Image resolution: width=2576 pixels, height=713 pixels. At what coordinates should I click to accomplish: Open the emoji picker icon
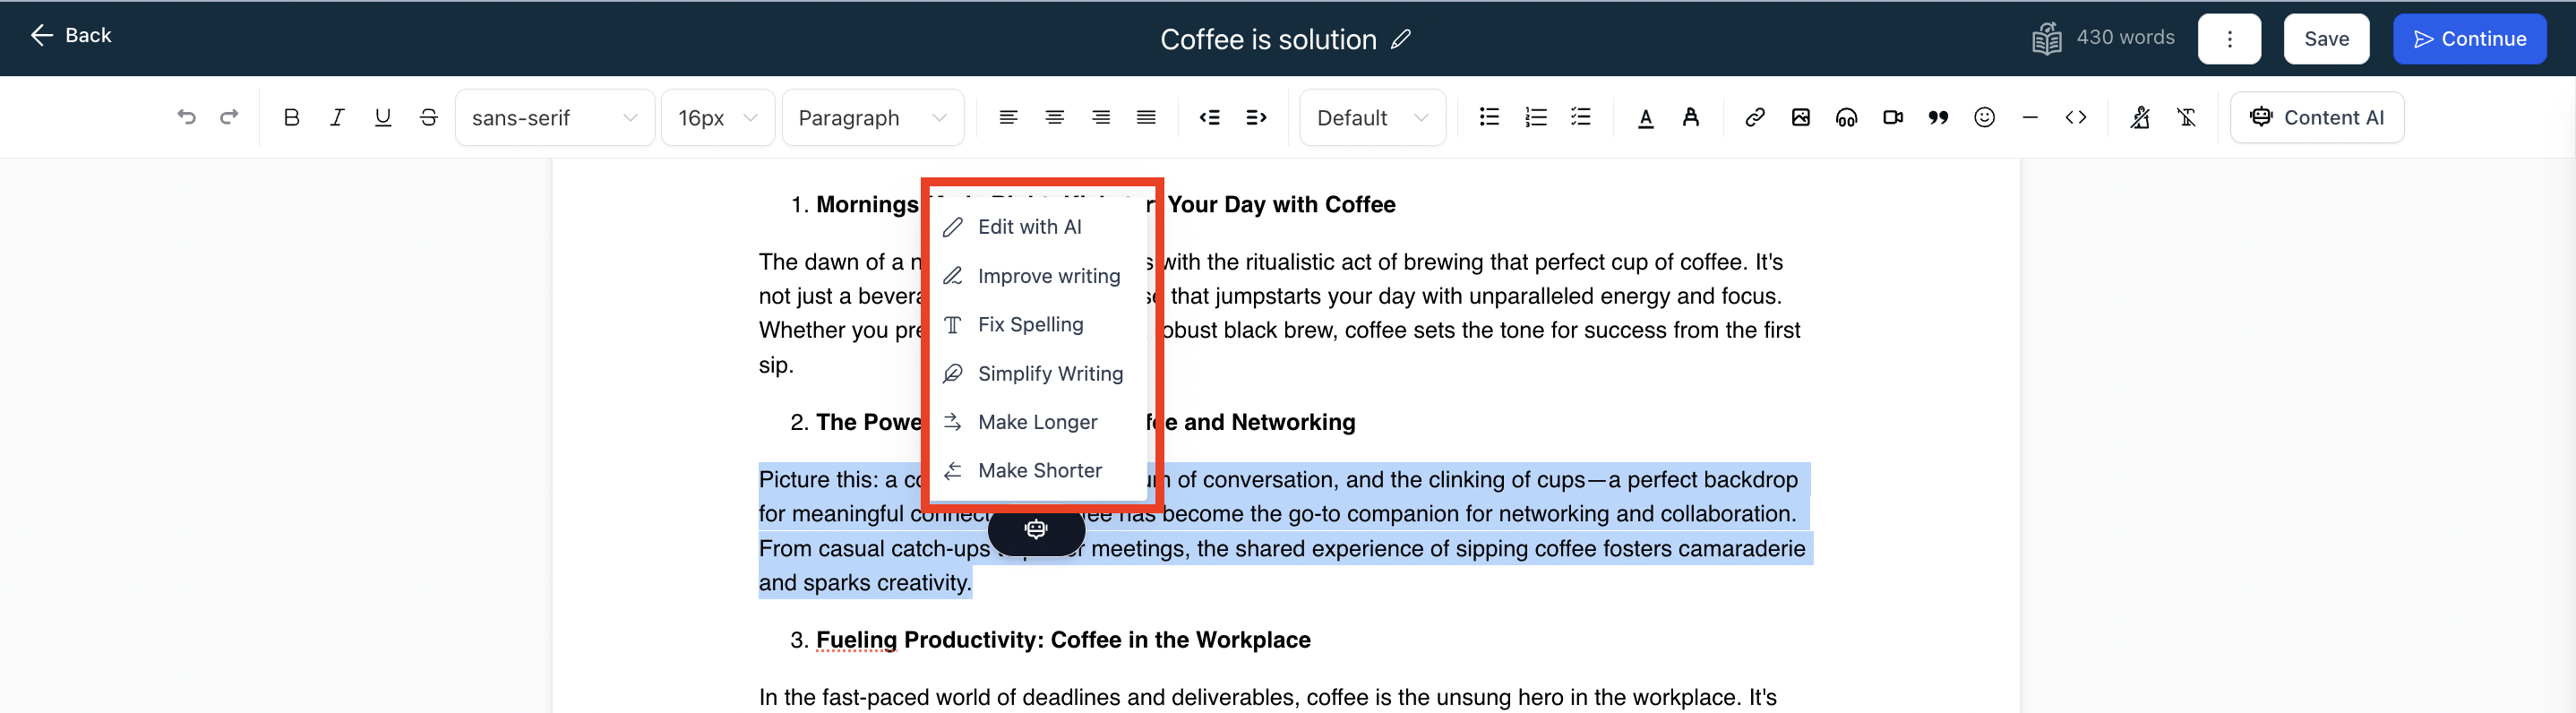pyautogui.click(x=1984, y=118)
